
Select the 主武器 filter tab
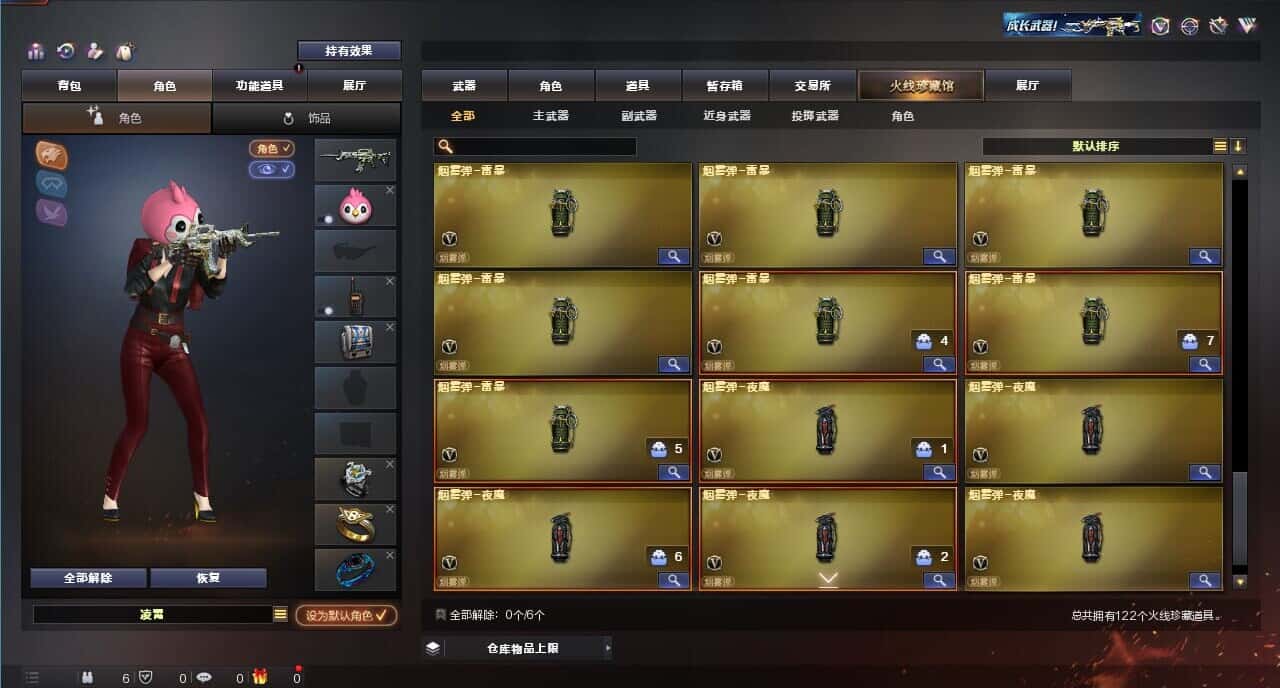[x=551, y=116]
